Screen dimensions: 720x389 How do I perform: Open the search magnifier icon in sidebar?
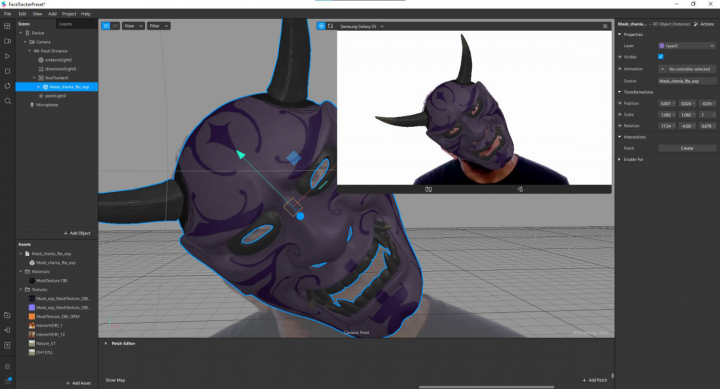pyautogui.click(x=7, y=101)
